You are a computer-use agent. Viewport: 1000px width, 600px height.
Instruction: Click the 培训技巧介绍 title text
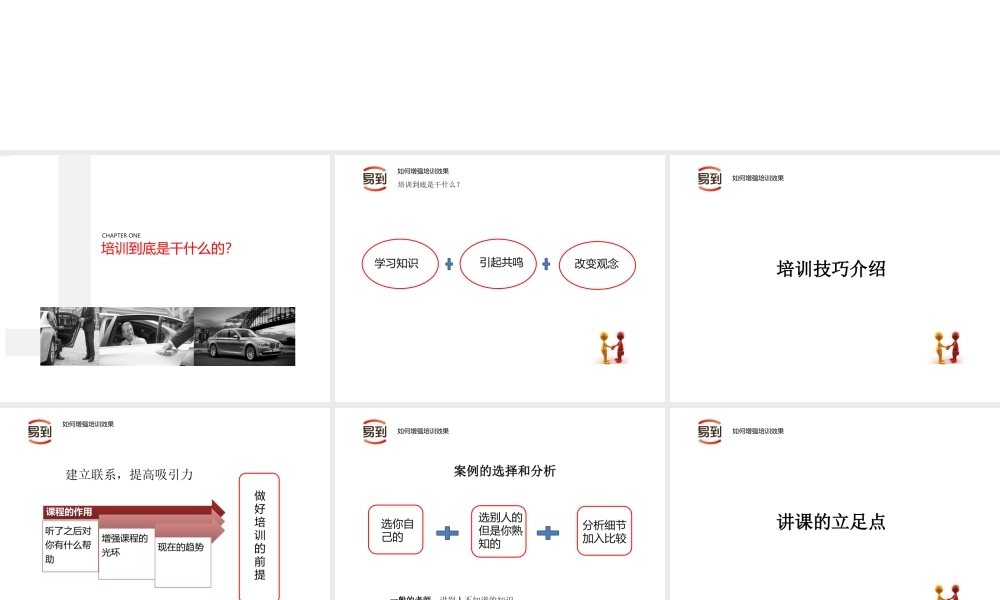(x=830, y=269)
